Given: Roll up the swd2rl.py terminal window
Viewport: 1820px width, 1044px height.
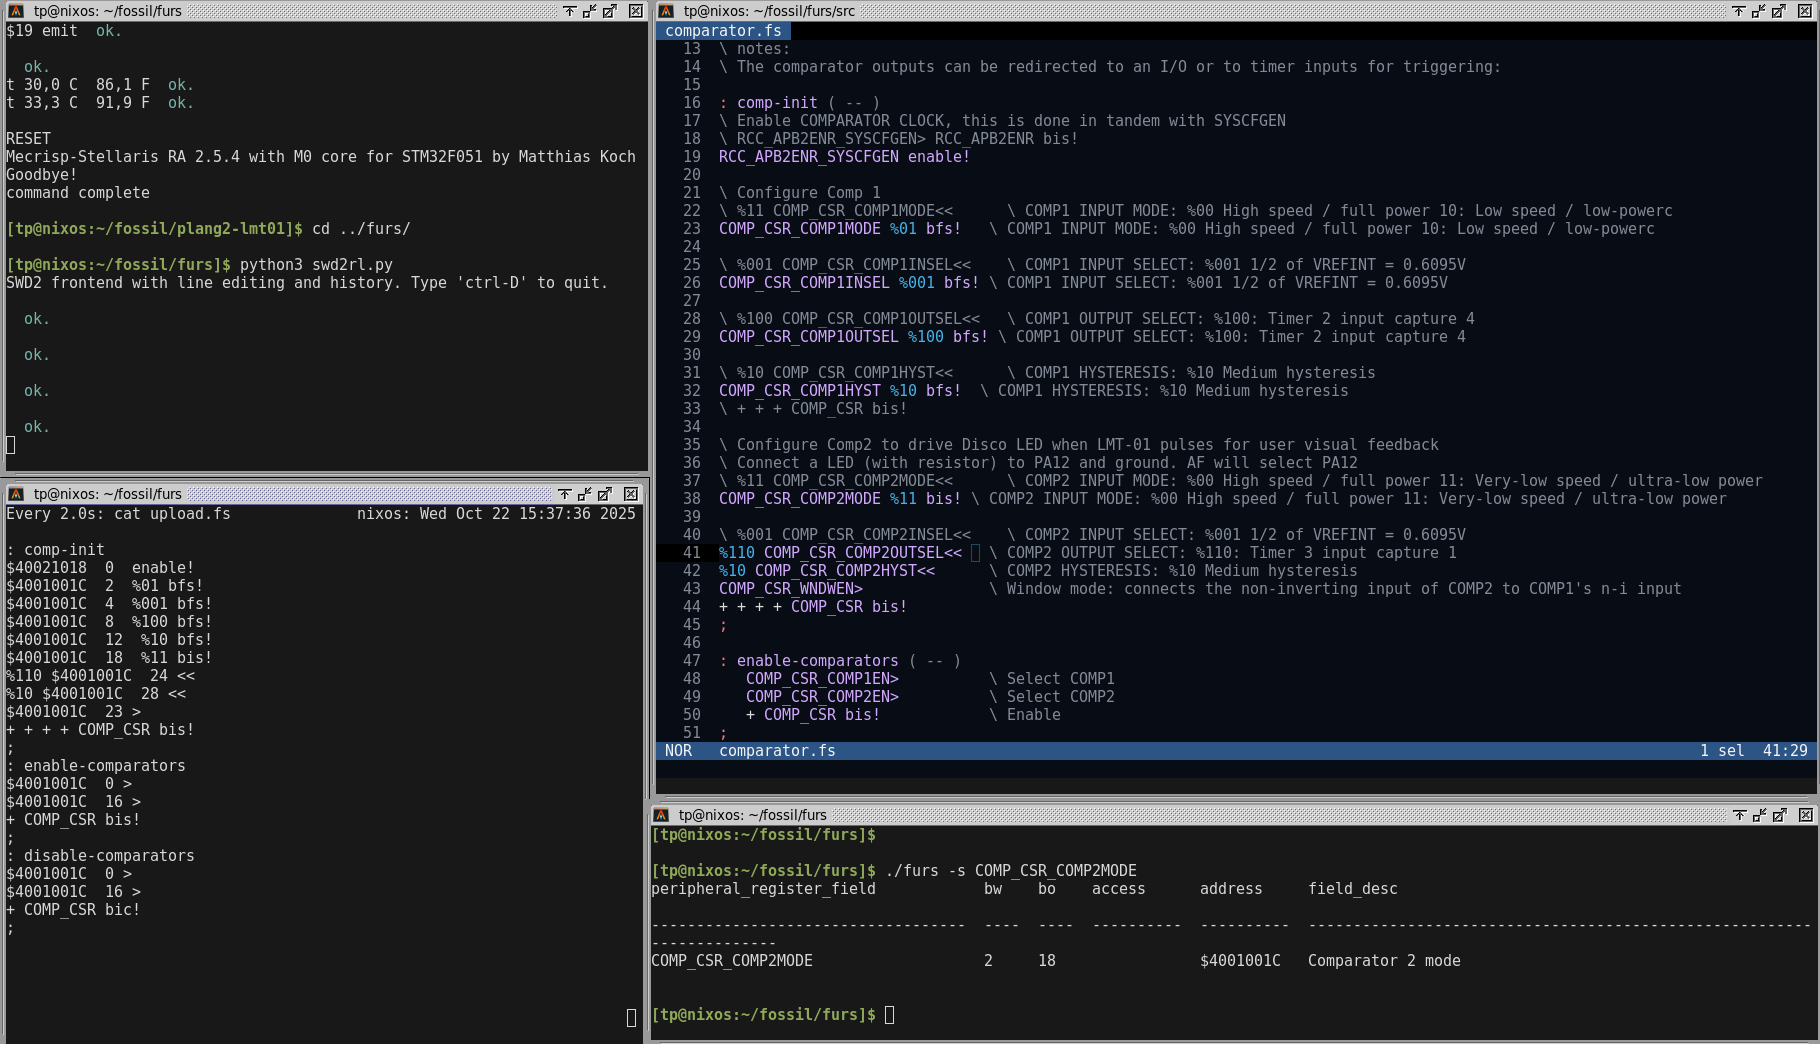Looking at the screenshot, I should pyautogui.click(x=569, y=11).
